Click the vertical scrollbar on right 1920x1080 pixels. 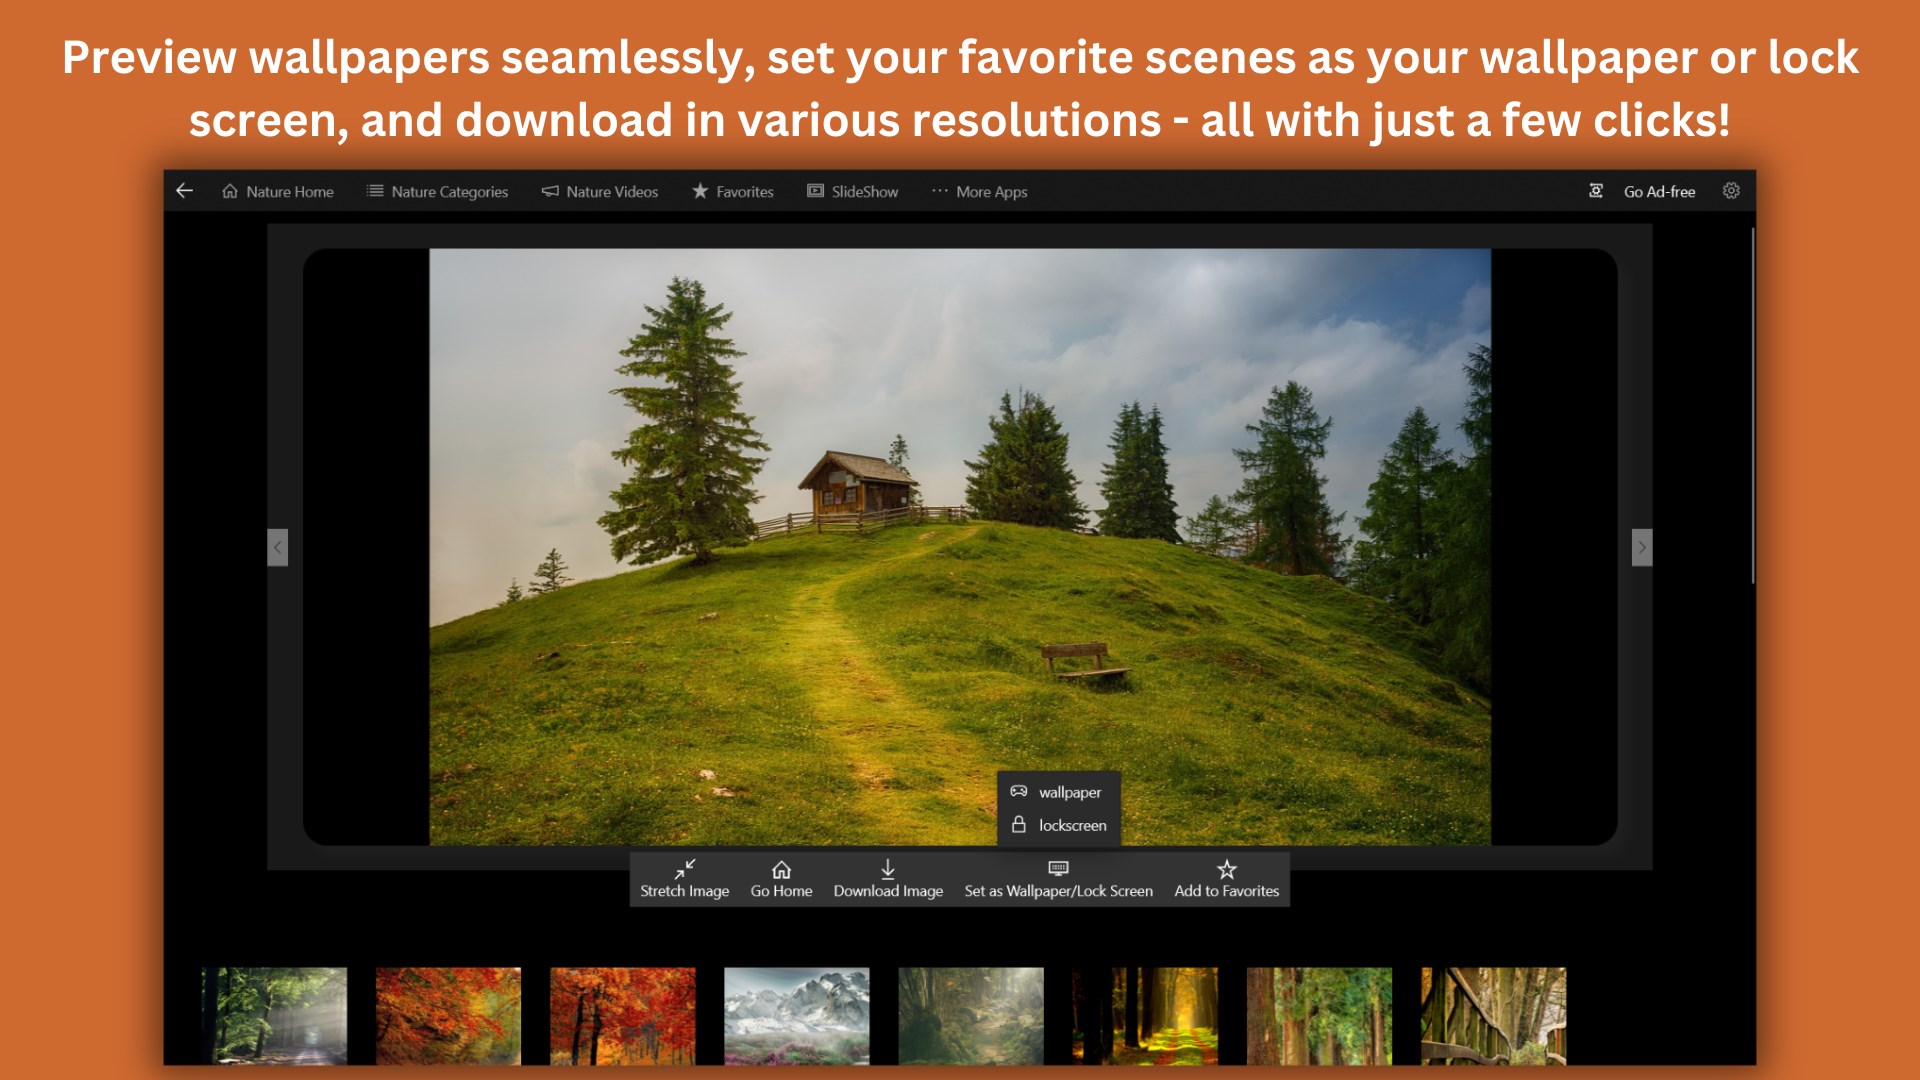tap(1752, 405)
